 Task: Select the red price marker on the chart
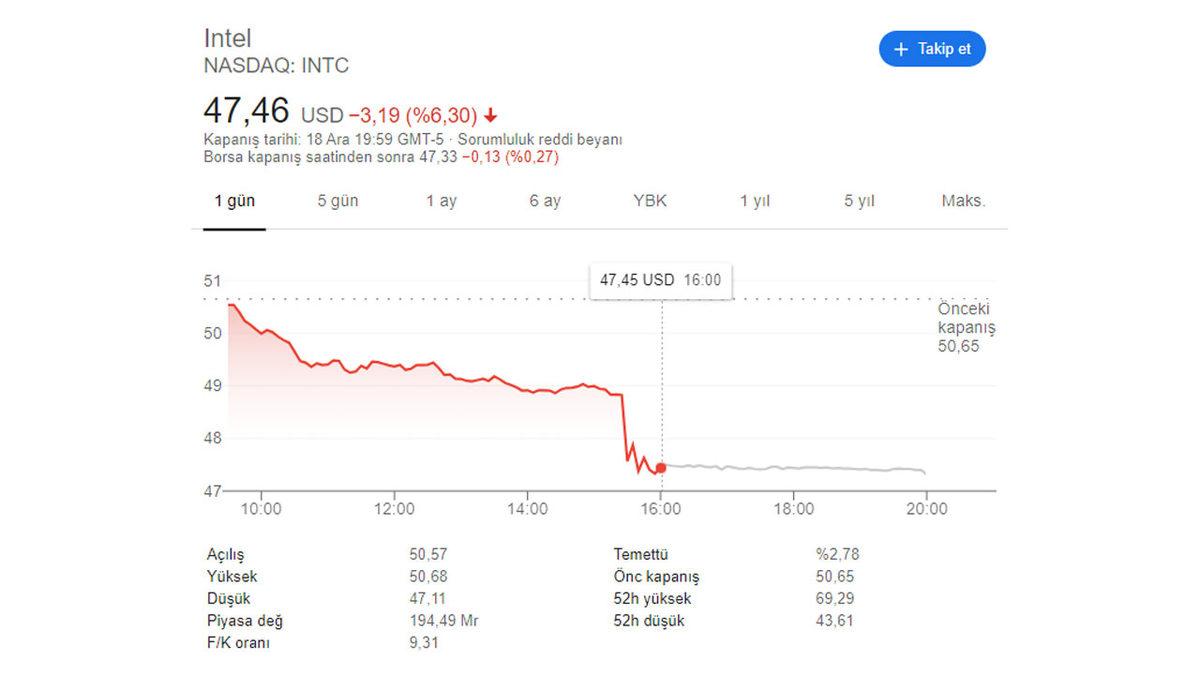(661, 466)
